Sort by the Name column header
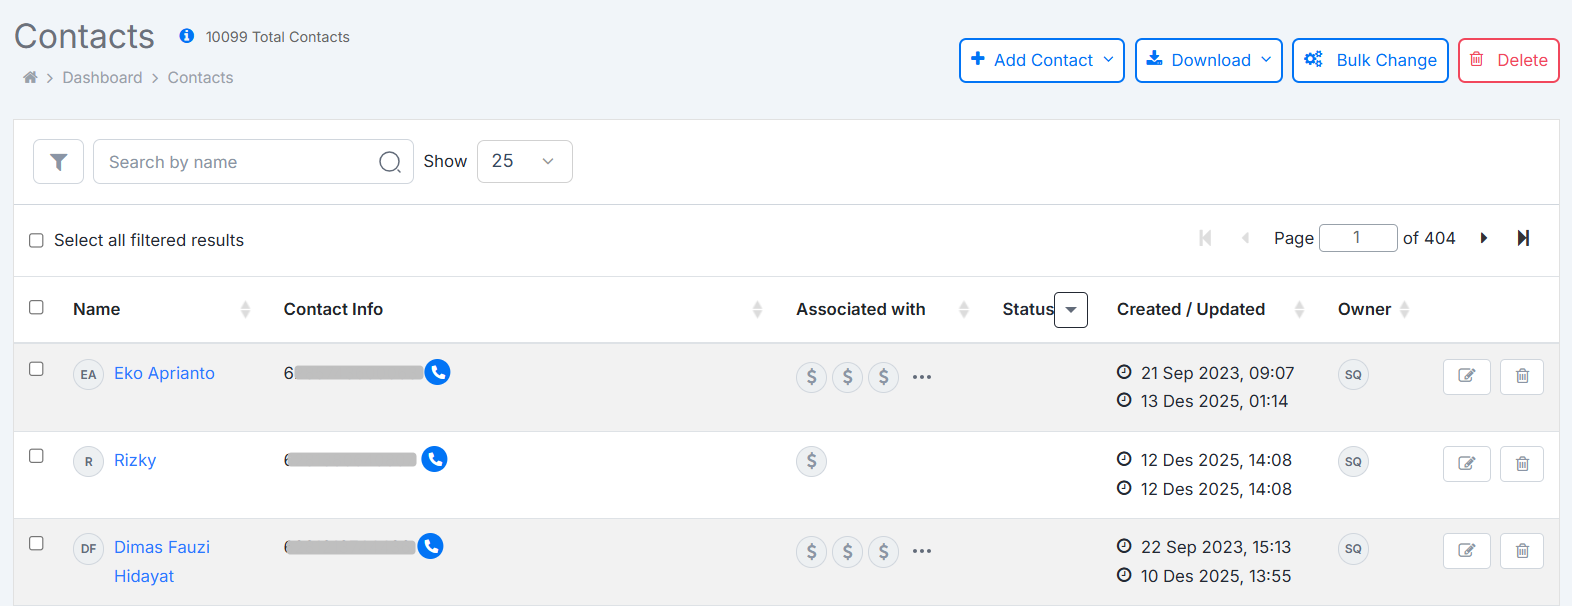 (97, 309)
